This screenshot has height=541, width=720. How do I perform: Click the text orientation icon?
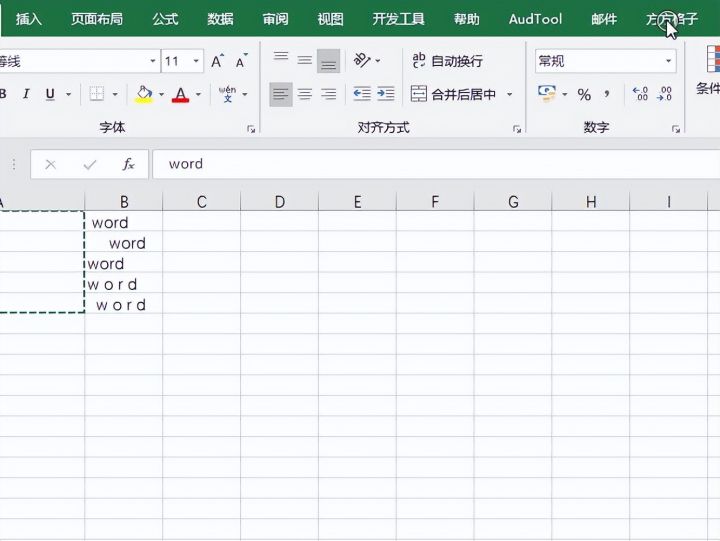point(362,60)
